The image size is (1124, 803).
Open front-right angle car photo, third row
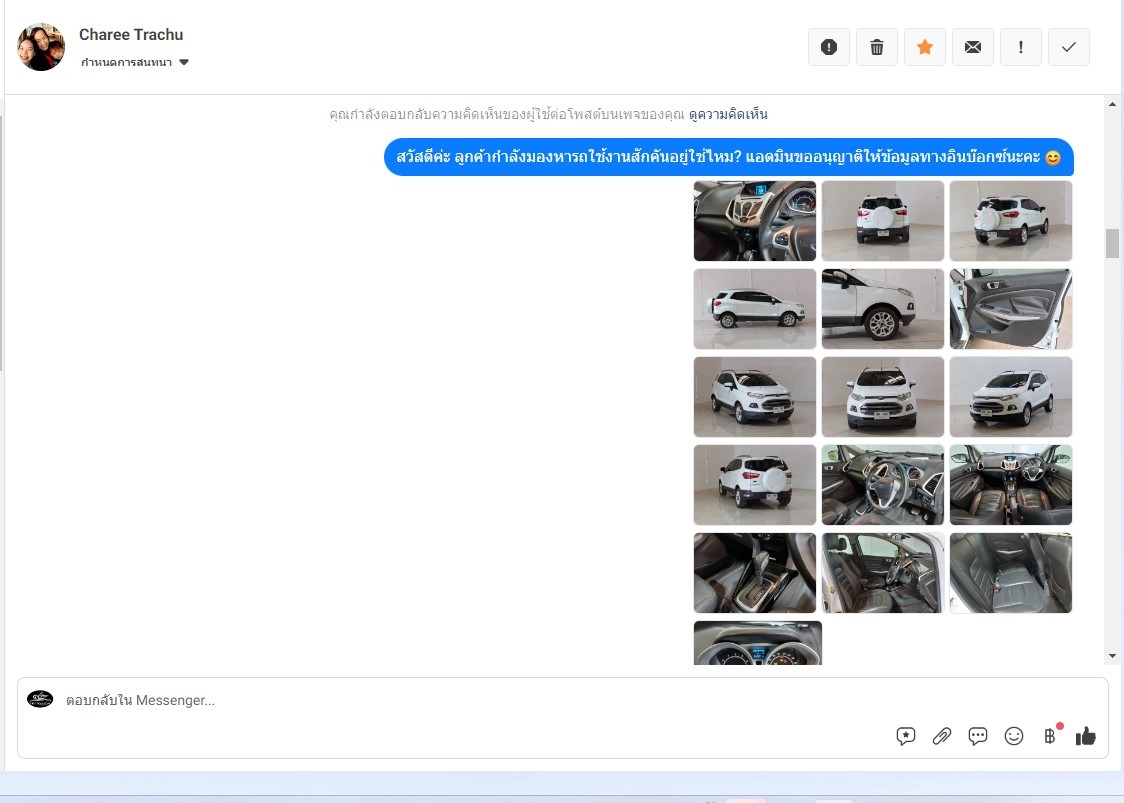point(1011,397)
